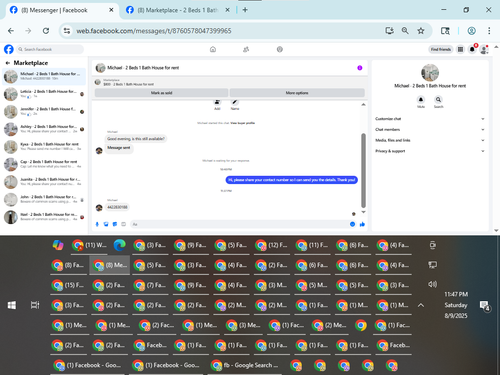Open the Facebook Home icon in top navigation

(213, 49)
